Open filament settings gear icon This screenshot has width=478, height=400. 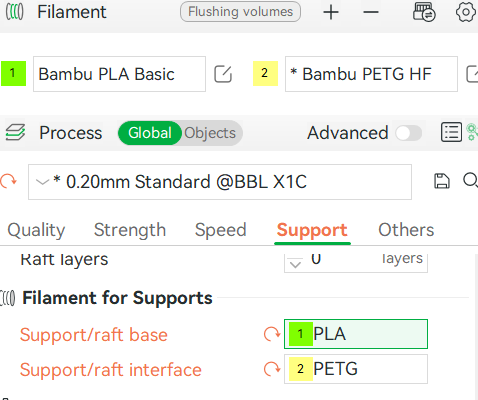(x=465, y=12)
